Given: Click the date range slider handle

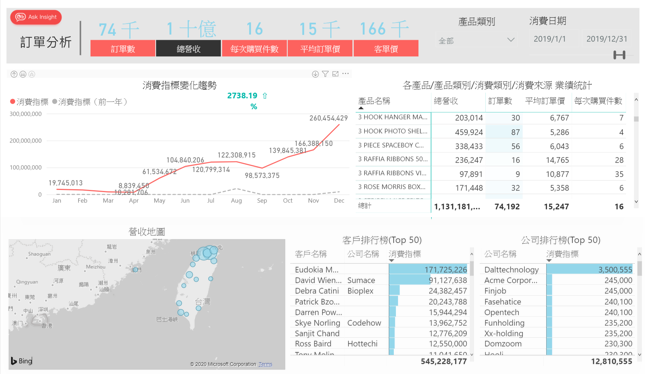Looking at the screenshot, I should pyautogui.click(x=619, y=55).
